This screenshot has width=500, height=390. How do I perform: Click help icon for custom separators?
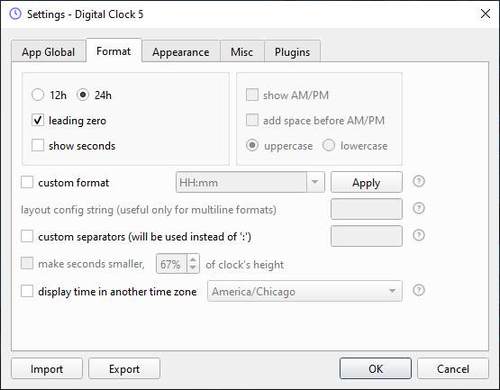(x=419, y=235)
